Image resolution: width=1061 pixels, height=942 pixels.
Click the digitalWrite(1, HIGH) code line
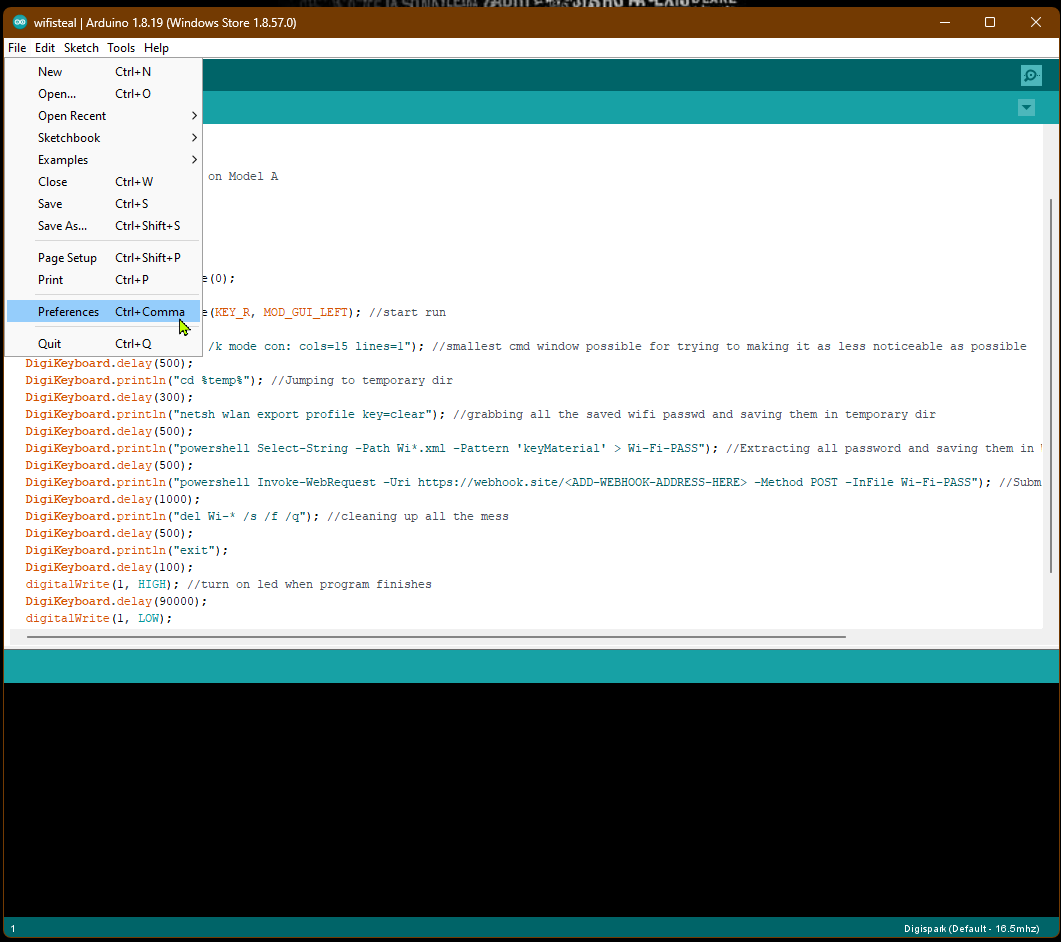pyautogui.click(x=228, y=584)
